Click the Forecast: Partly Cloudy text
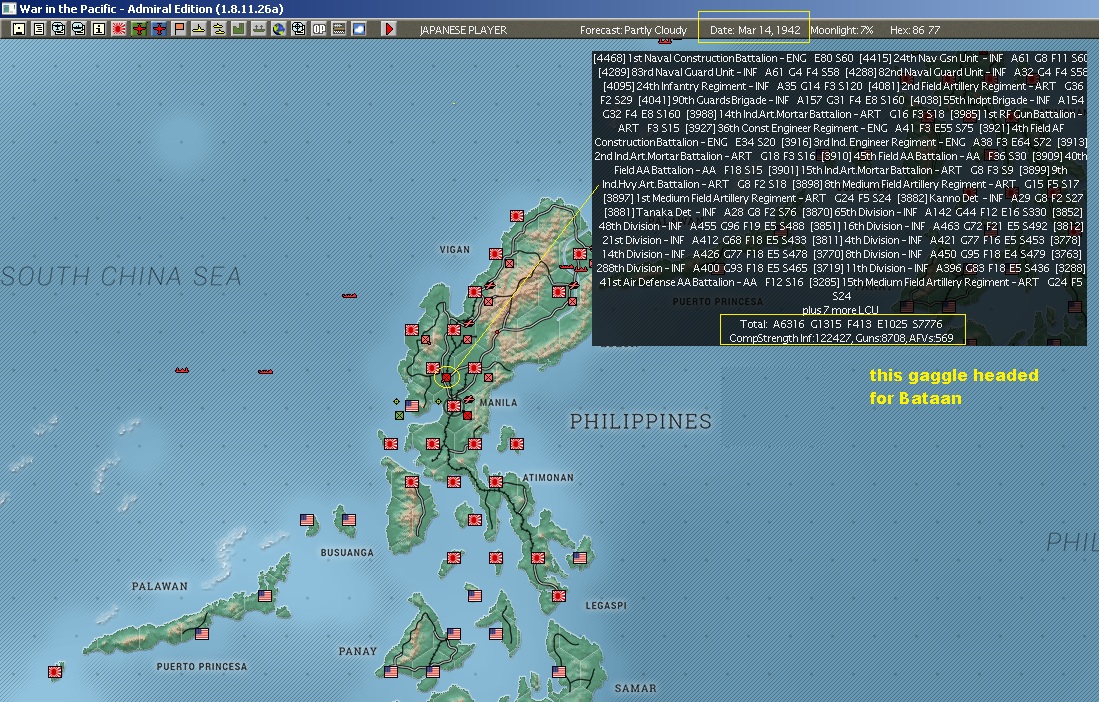The height and width of the screenshot is (702, 1099). point(633,30)
